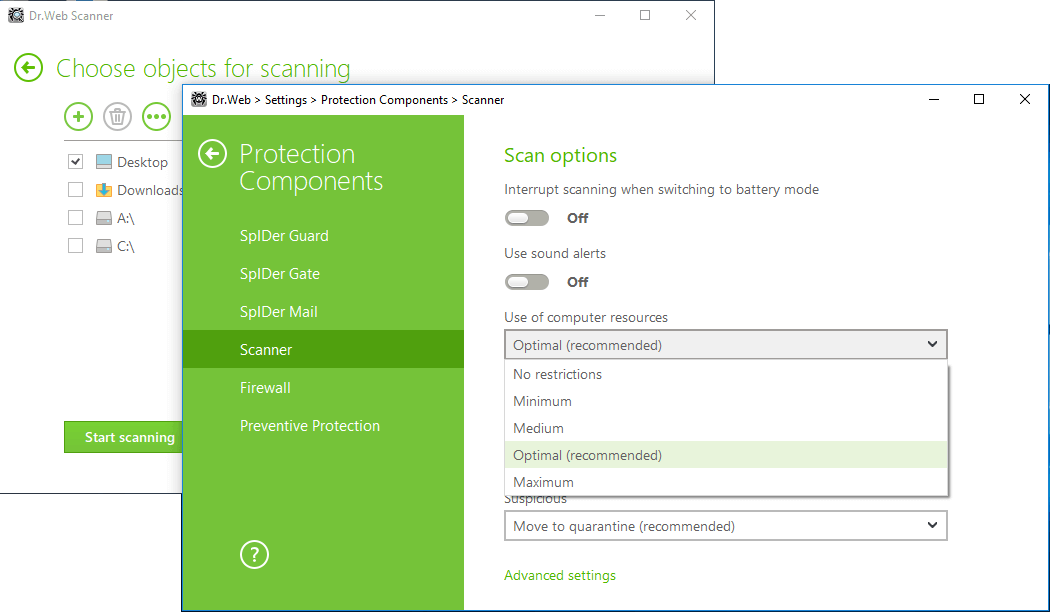Select Minimum resource usage option
Image resolution: width=1050 pixels, height=612 pixels.
pos(726,401)
